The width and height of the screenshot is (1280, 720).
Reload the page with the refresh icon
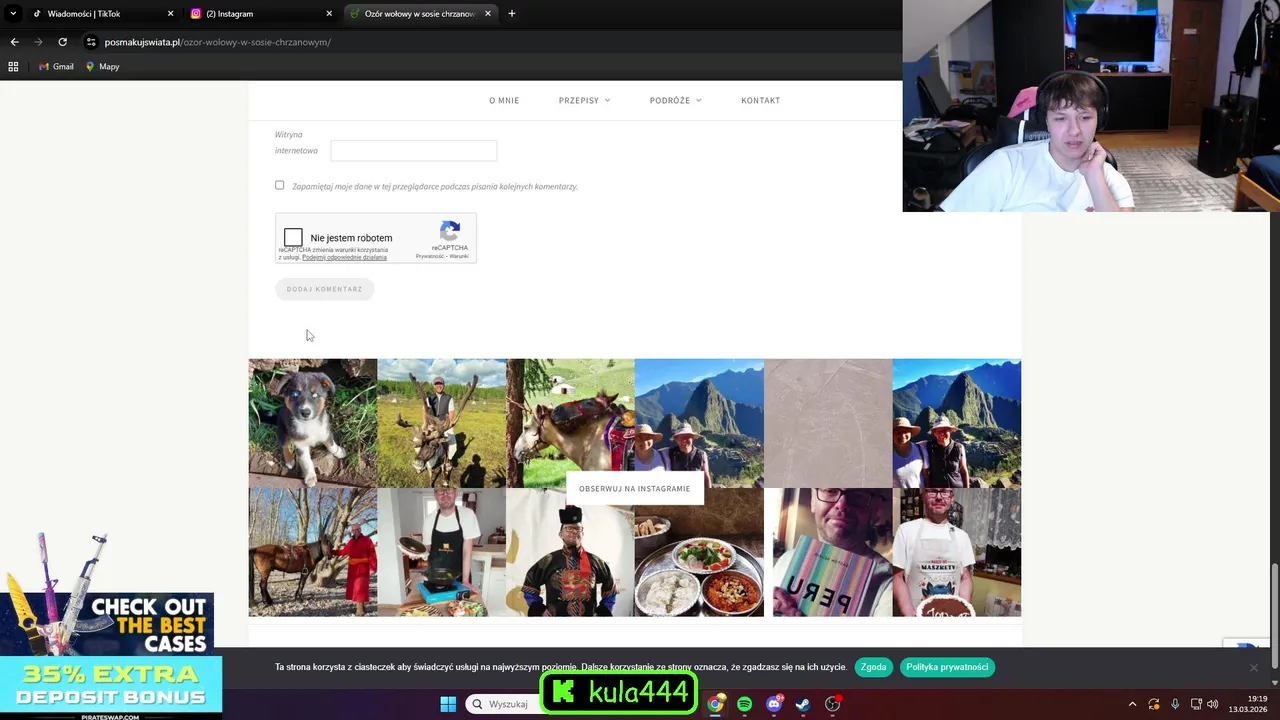point(62,42)
